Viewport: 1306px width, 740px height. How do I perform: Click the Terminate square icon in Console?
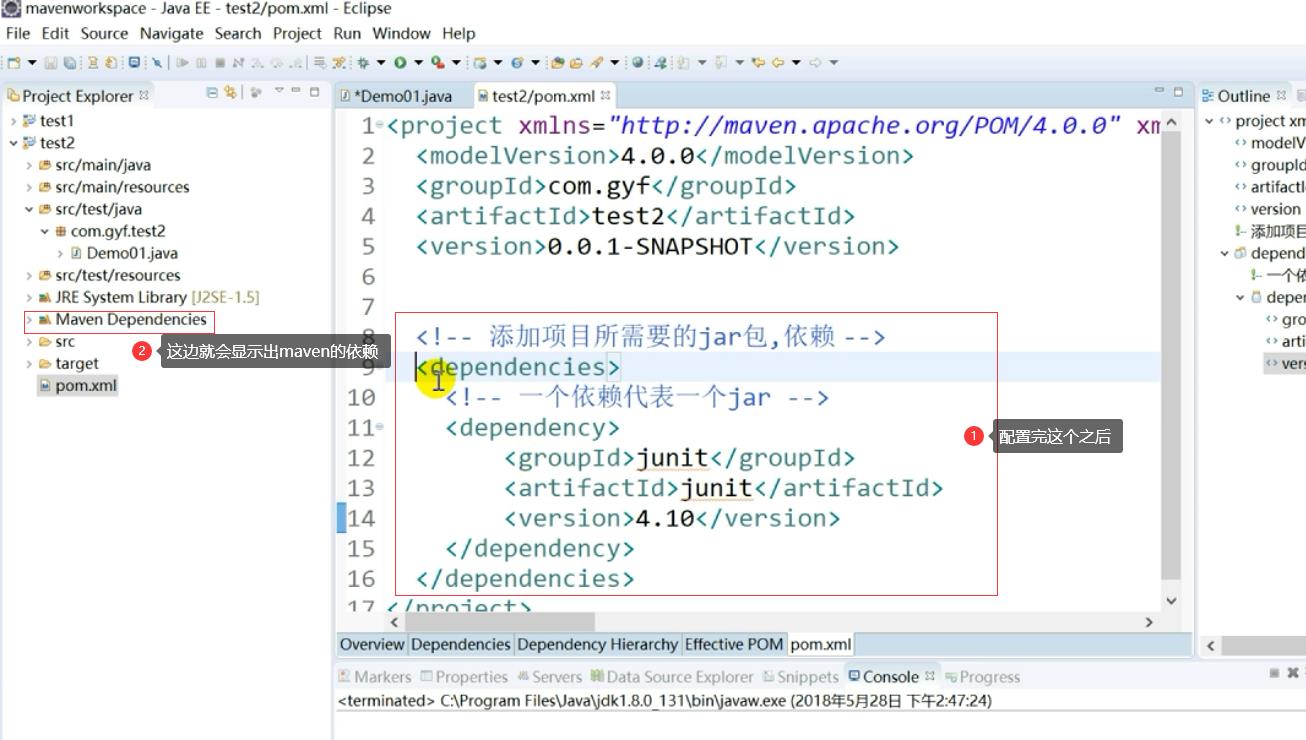(x=1275, y=674)
